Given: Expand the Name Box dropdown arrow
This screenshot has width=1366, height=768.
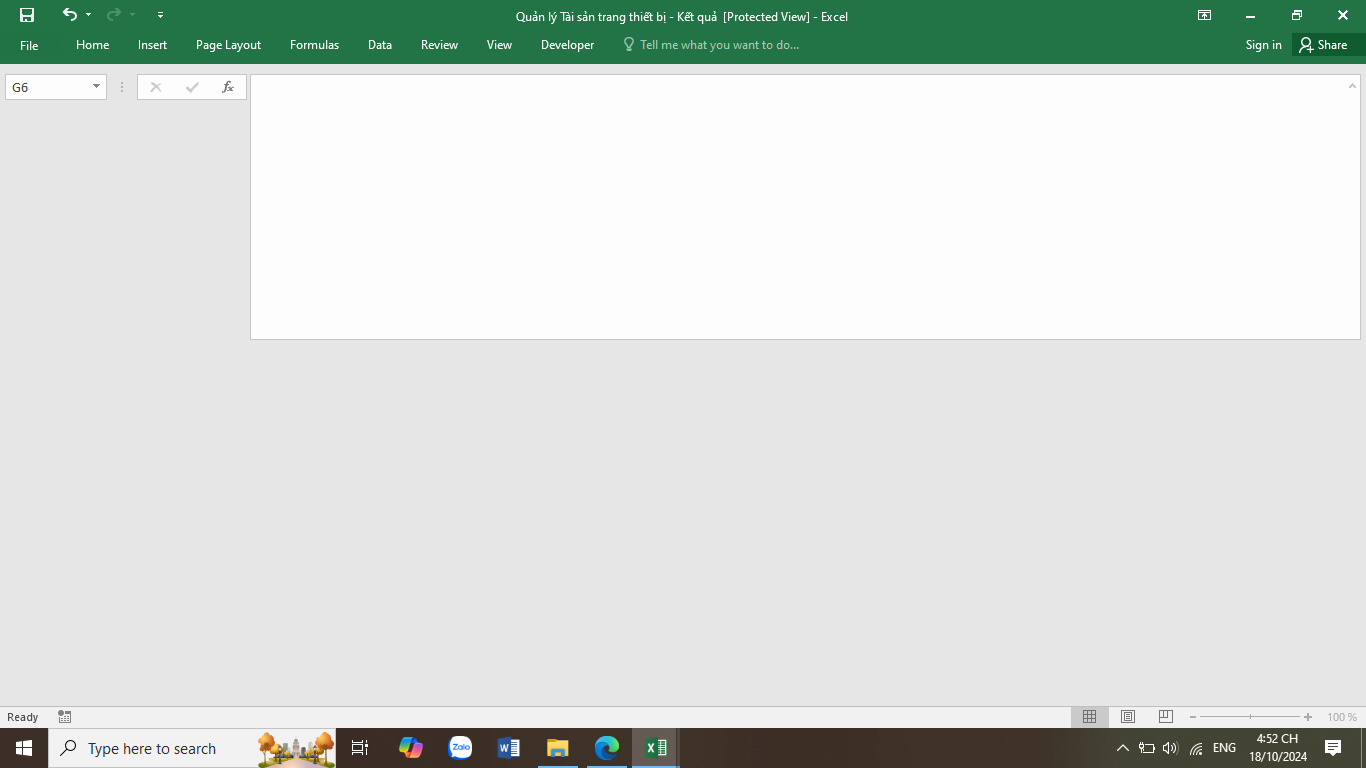Looking at the screenshot, I should click(x=97, y=87).
